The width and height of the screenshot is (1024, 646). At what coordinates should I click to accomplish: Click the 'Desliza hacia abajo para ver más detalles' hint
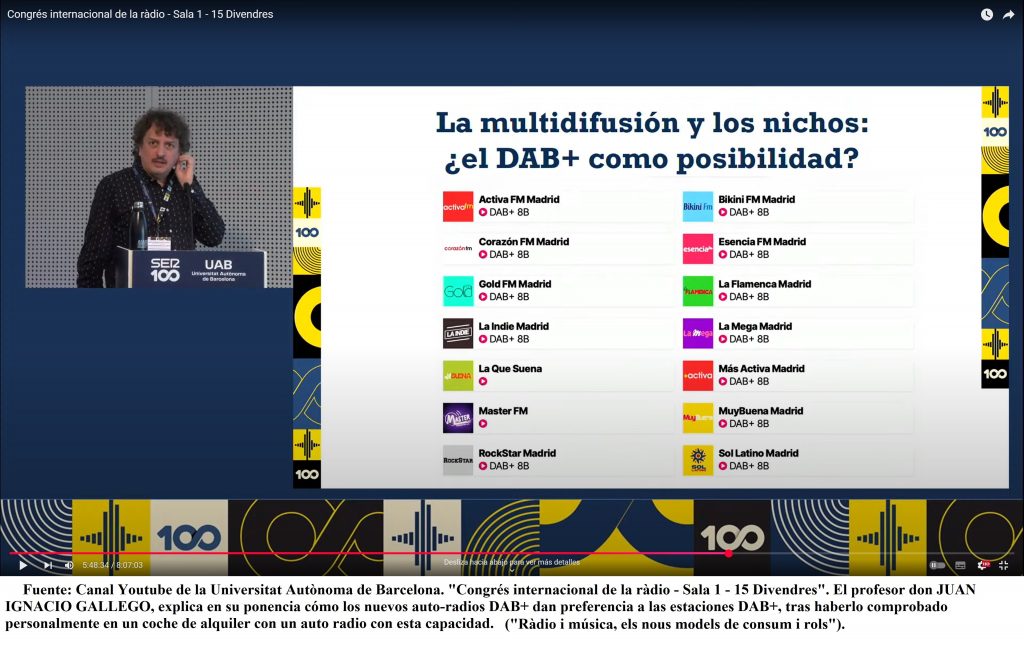click(x=511, y=562)
